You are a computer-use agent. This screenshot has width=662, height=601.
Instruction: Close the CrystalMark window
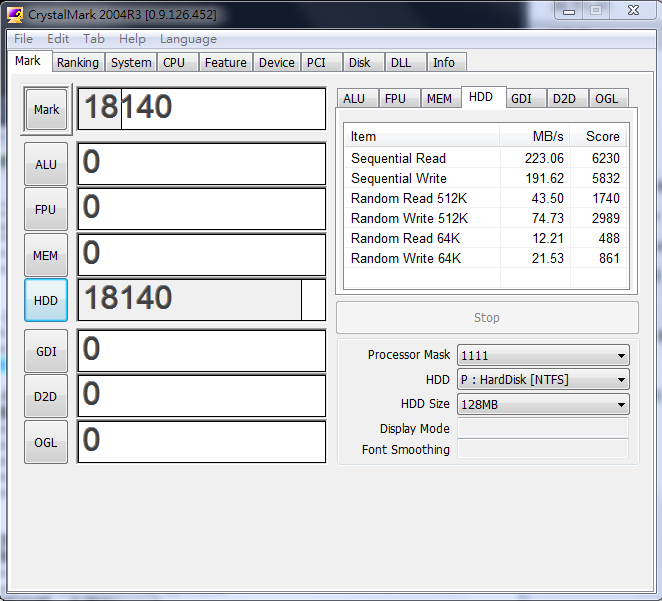point(633,11)
